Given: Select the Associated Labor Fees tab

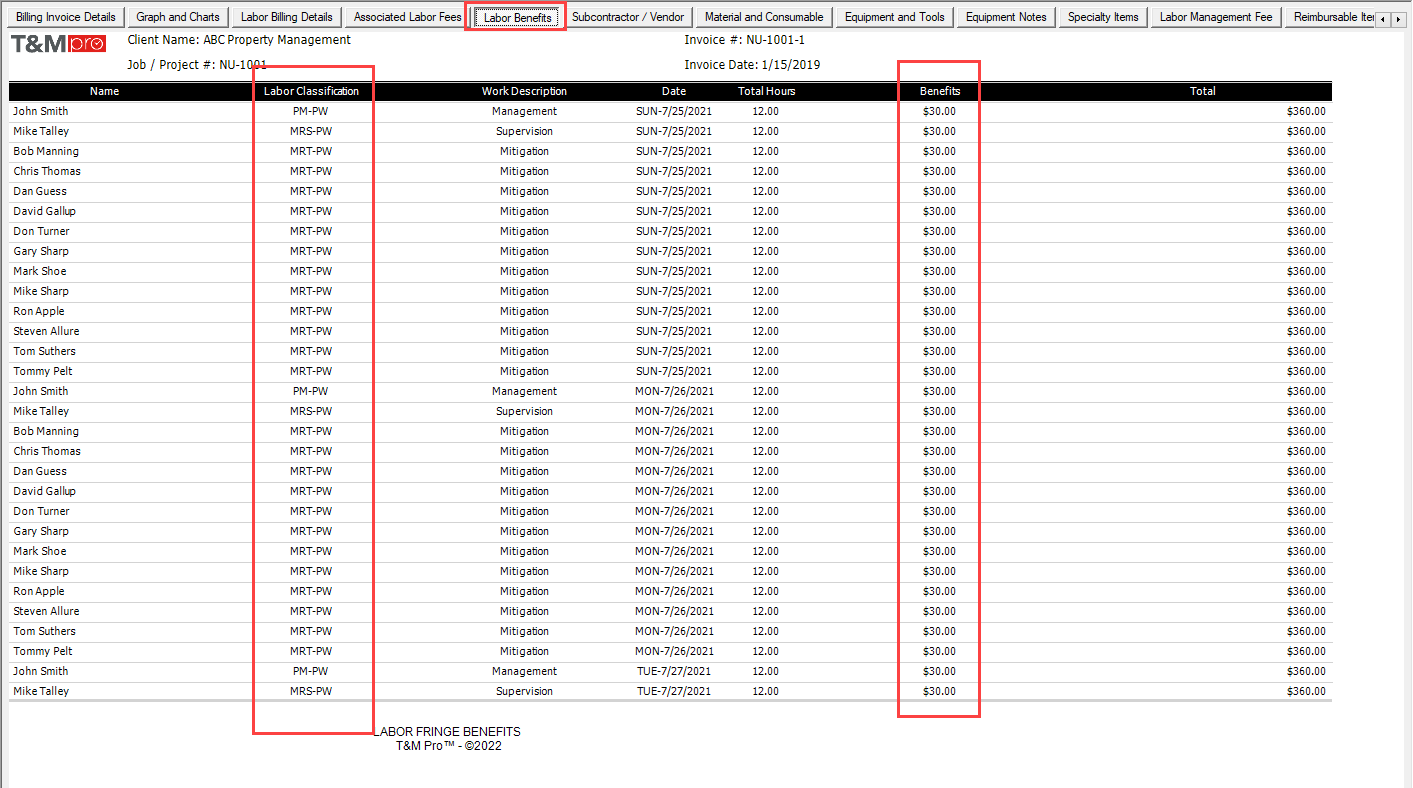Looking at the screenshot, I should (408, 17).
